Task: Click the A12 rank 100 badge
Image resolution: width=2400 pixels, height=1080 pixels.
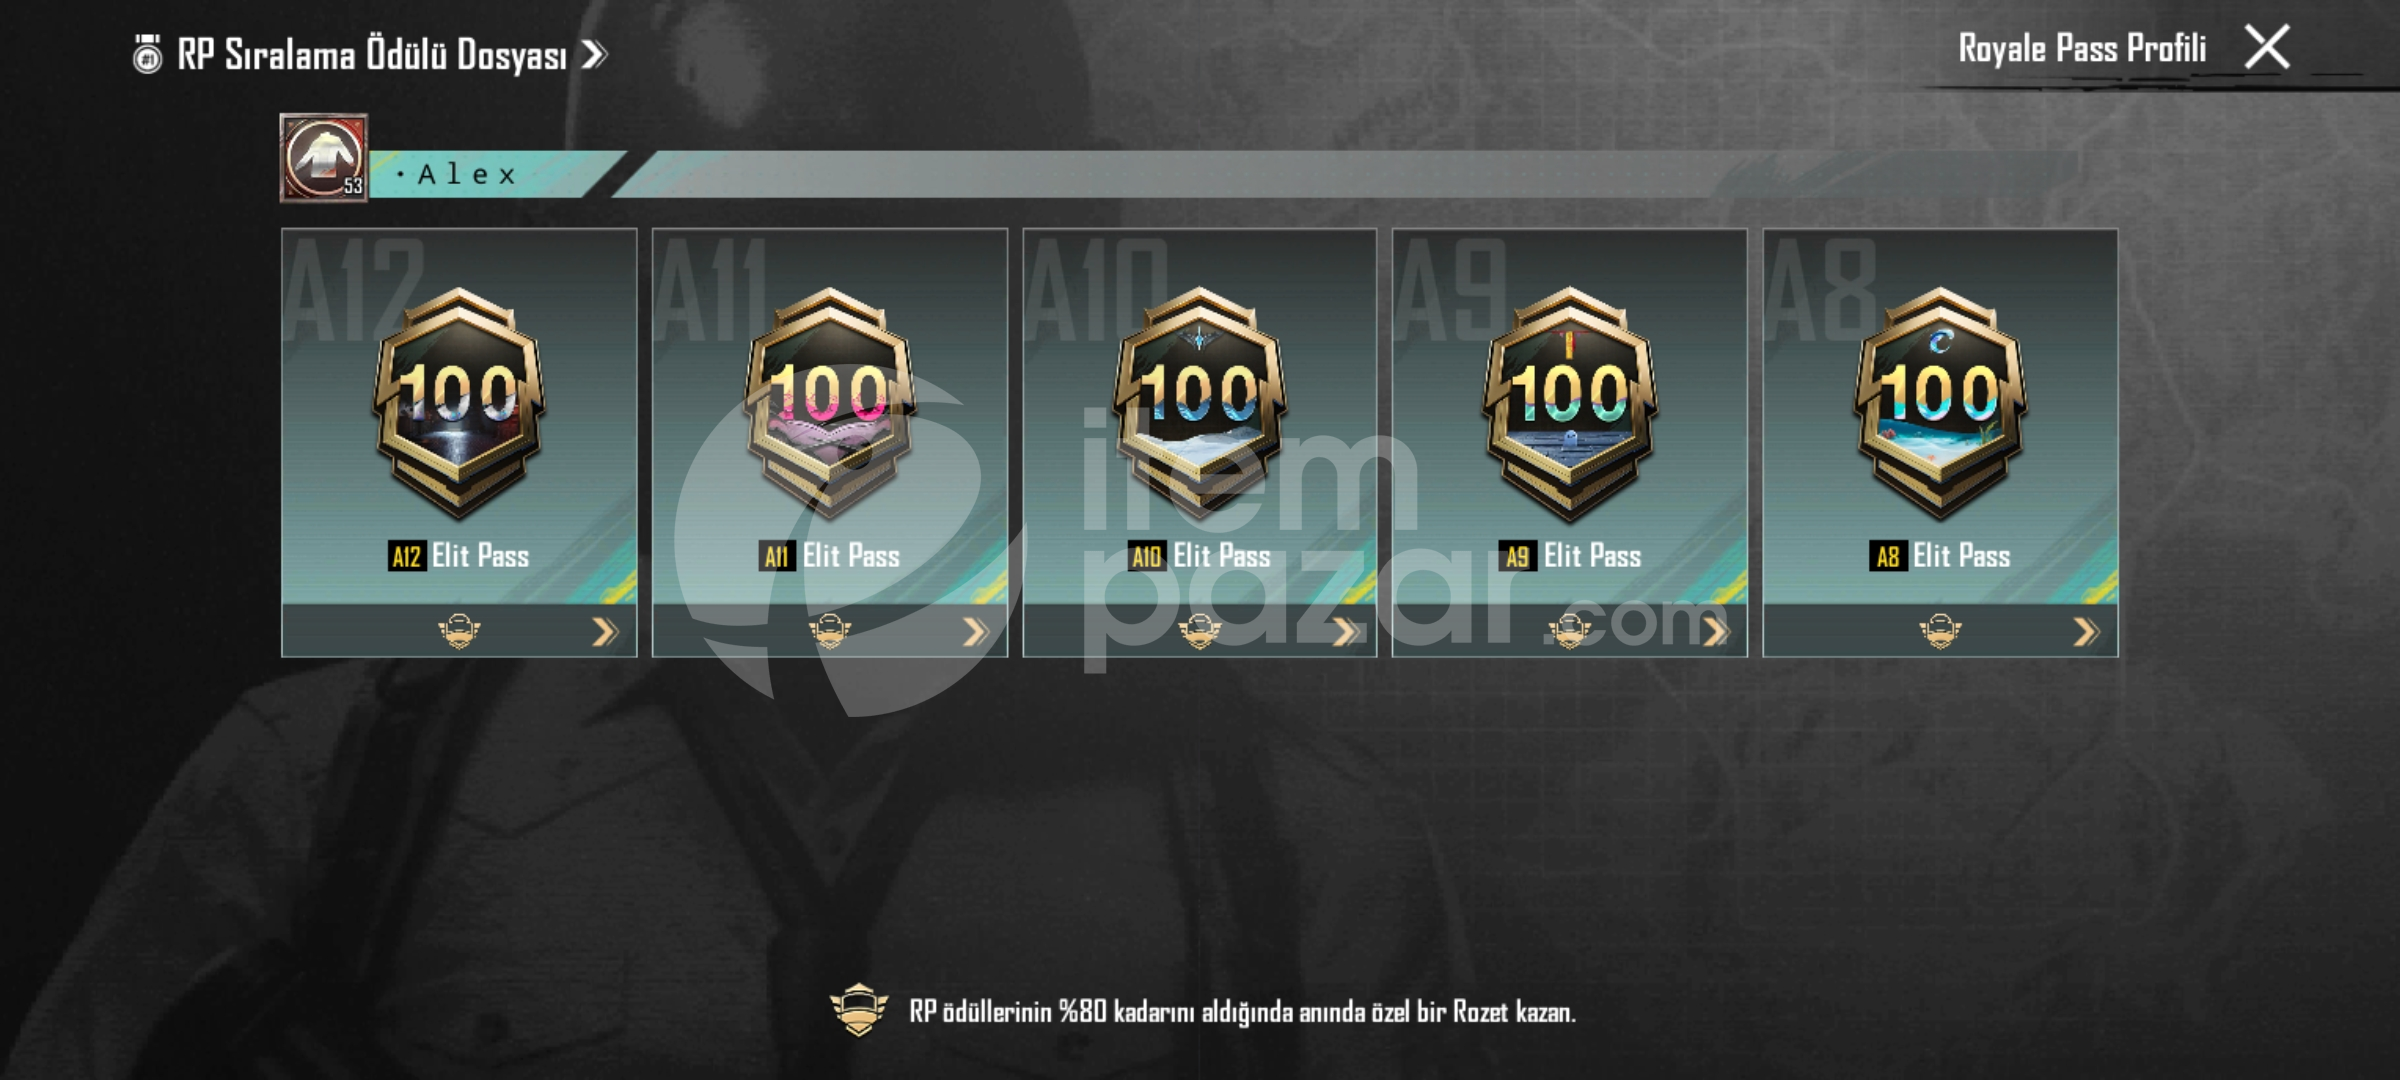Action: pos(459,403)
